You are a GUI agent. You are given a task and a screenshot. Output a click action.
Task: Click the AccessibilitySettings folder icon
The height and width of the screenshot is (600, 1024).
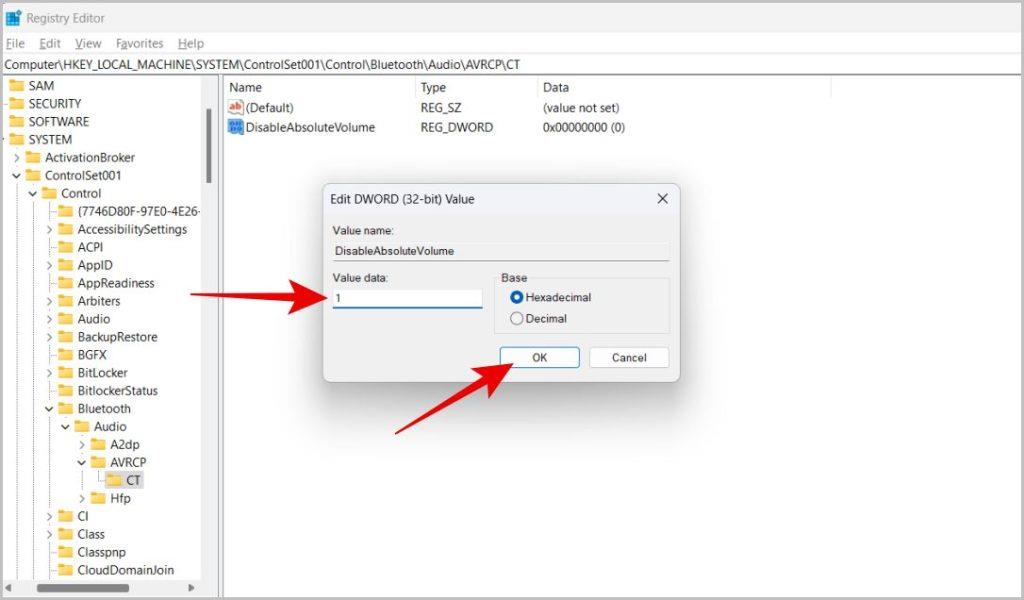click(66, 229)
